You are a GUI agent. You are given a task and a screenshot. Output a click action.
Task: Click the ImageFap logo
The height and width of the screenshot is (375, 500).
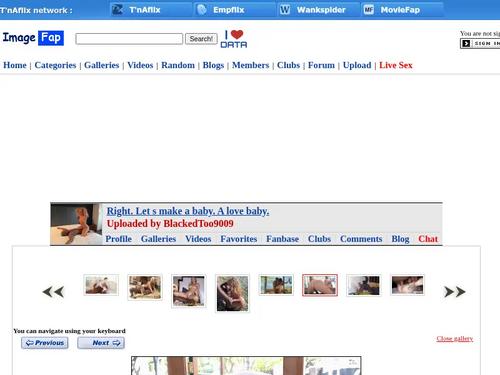(33, 38)
